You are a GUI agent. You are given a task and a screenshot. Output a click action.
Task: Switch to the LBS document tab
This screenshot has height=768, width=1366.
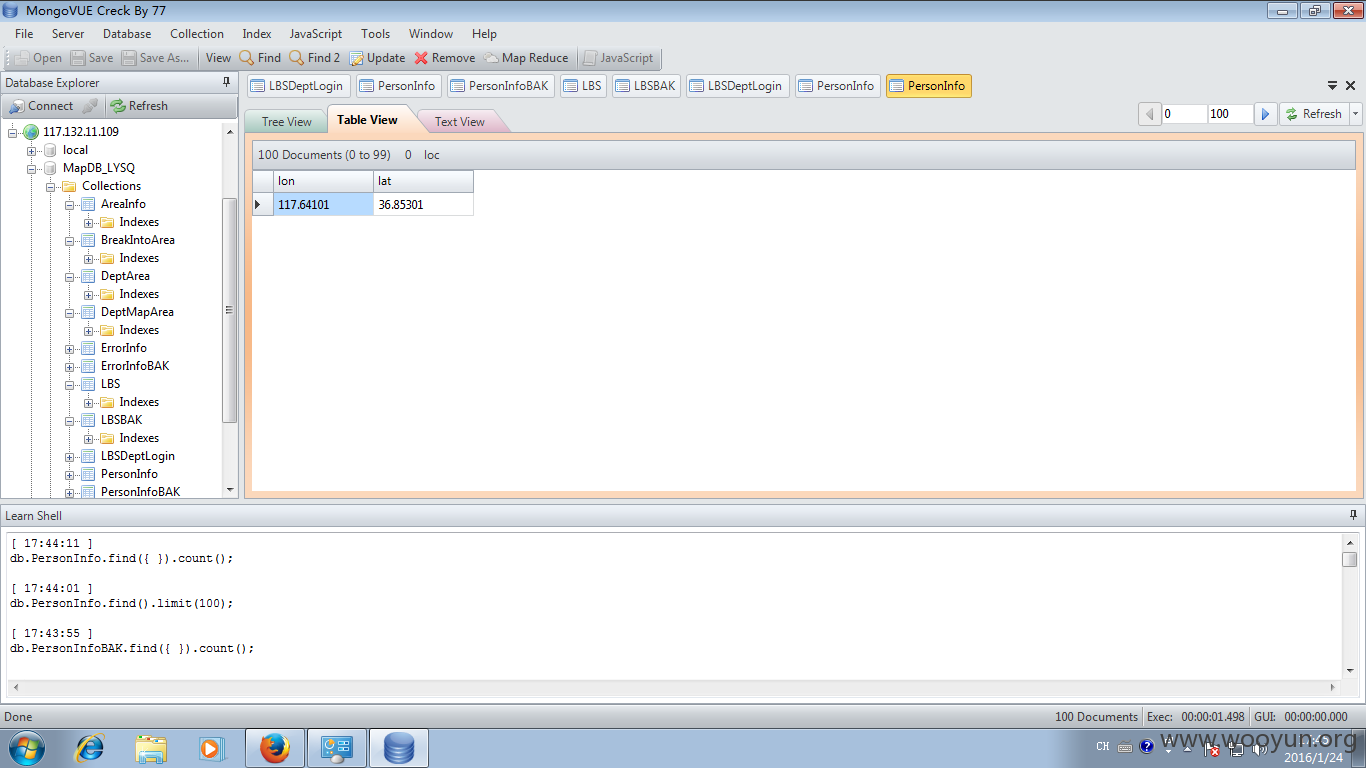click(x=583, y=86)
